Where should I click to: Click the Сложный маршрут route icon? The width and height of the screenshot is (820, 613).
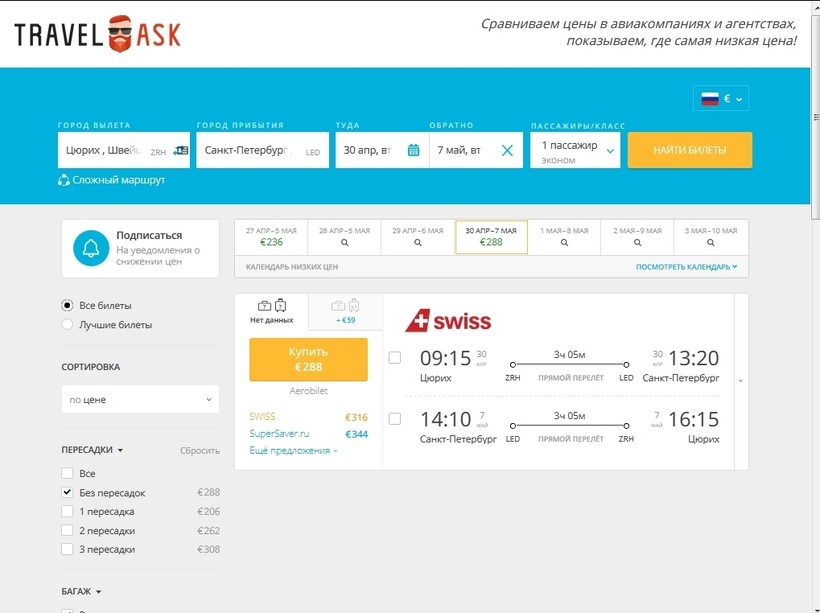(65, 180)
